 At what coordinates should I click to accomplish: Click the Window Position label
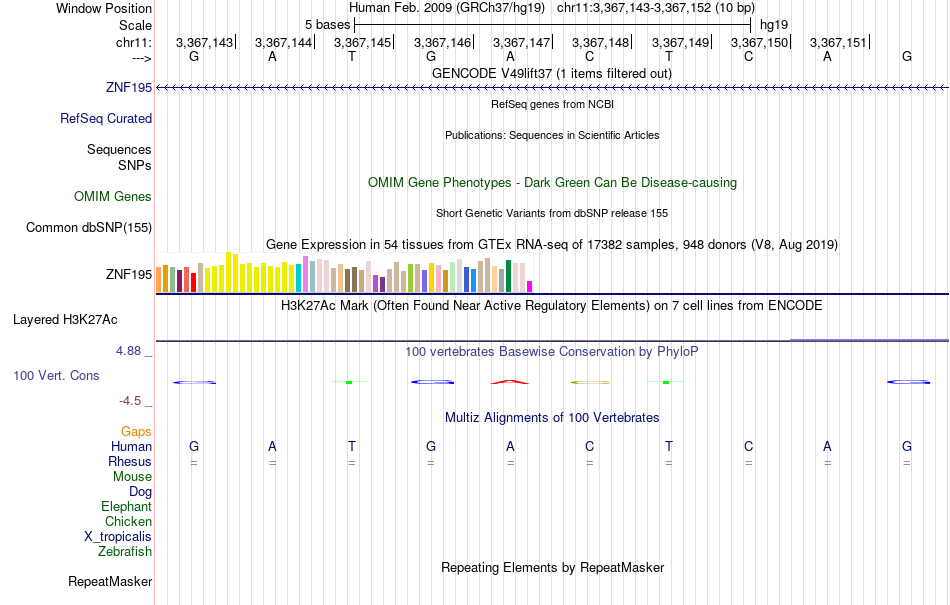104,8
